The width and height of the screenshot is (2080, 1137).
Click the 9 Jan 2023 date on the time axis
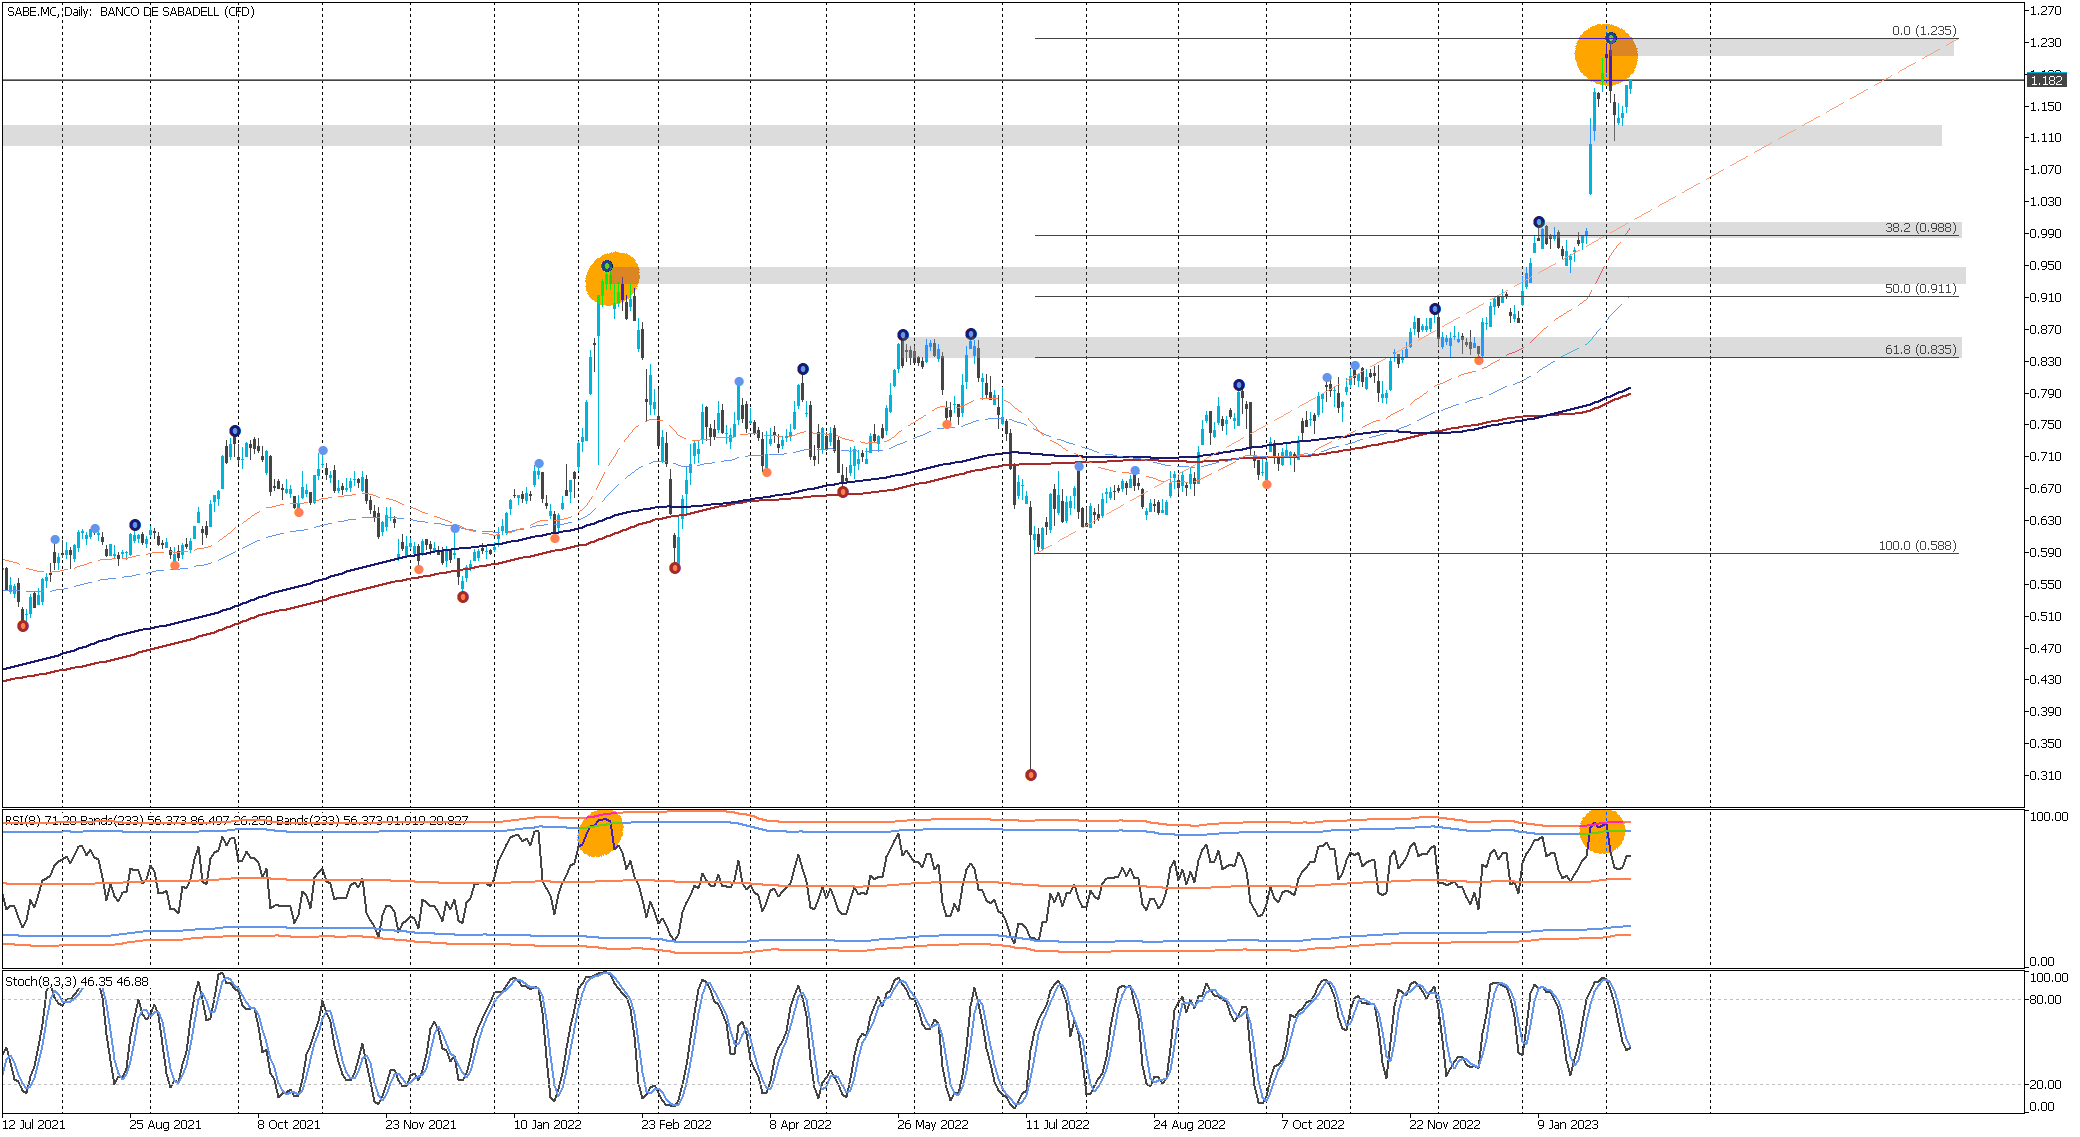[x=1568, y=1125]
